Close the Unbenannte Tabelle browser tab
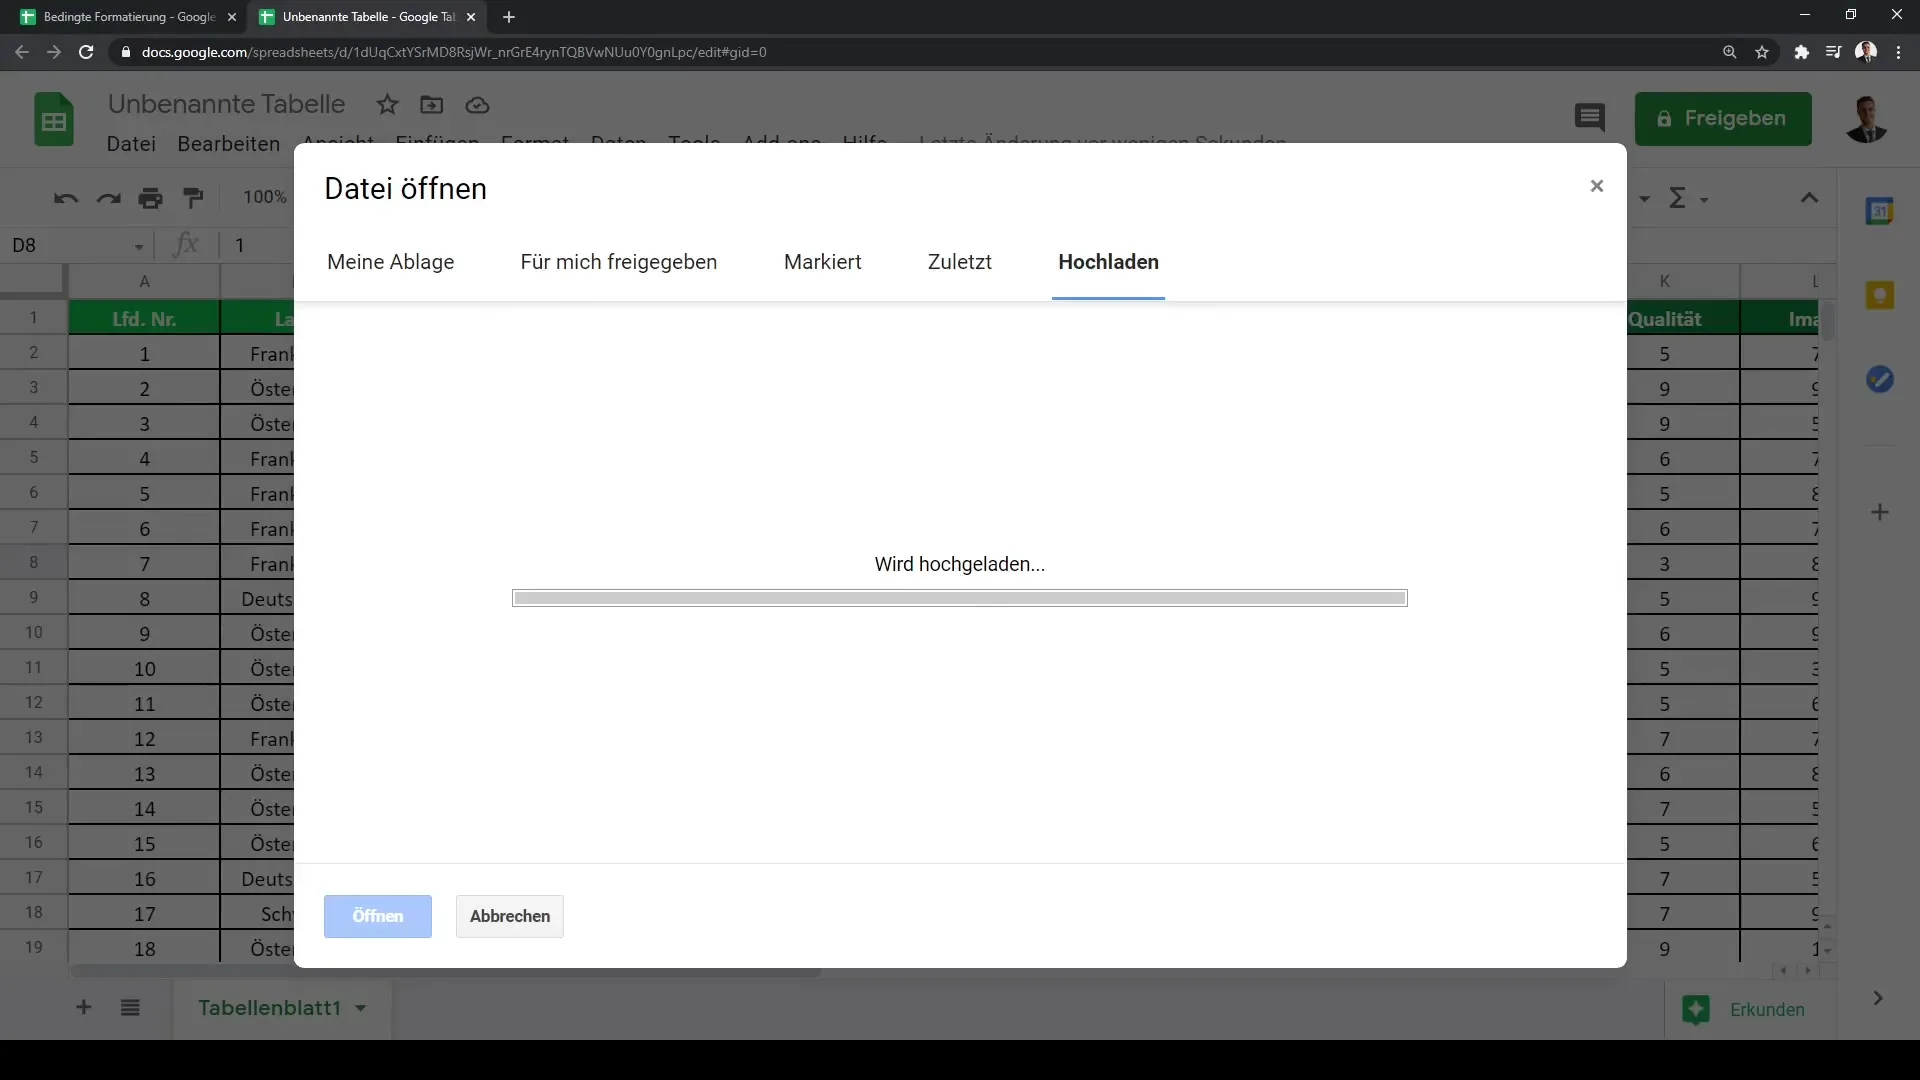 471,17
